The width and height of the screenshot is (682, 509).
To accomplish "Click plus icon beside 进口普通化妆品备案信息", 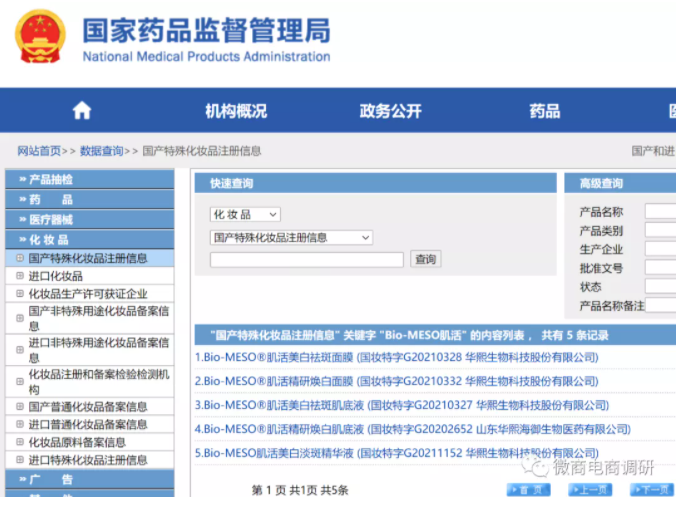I will coord(19,424).
